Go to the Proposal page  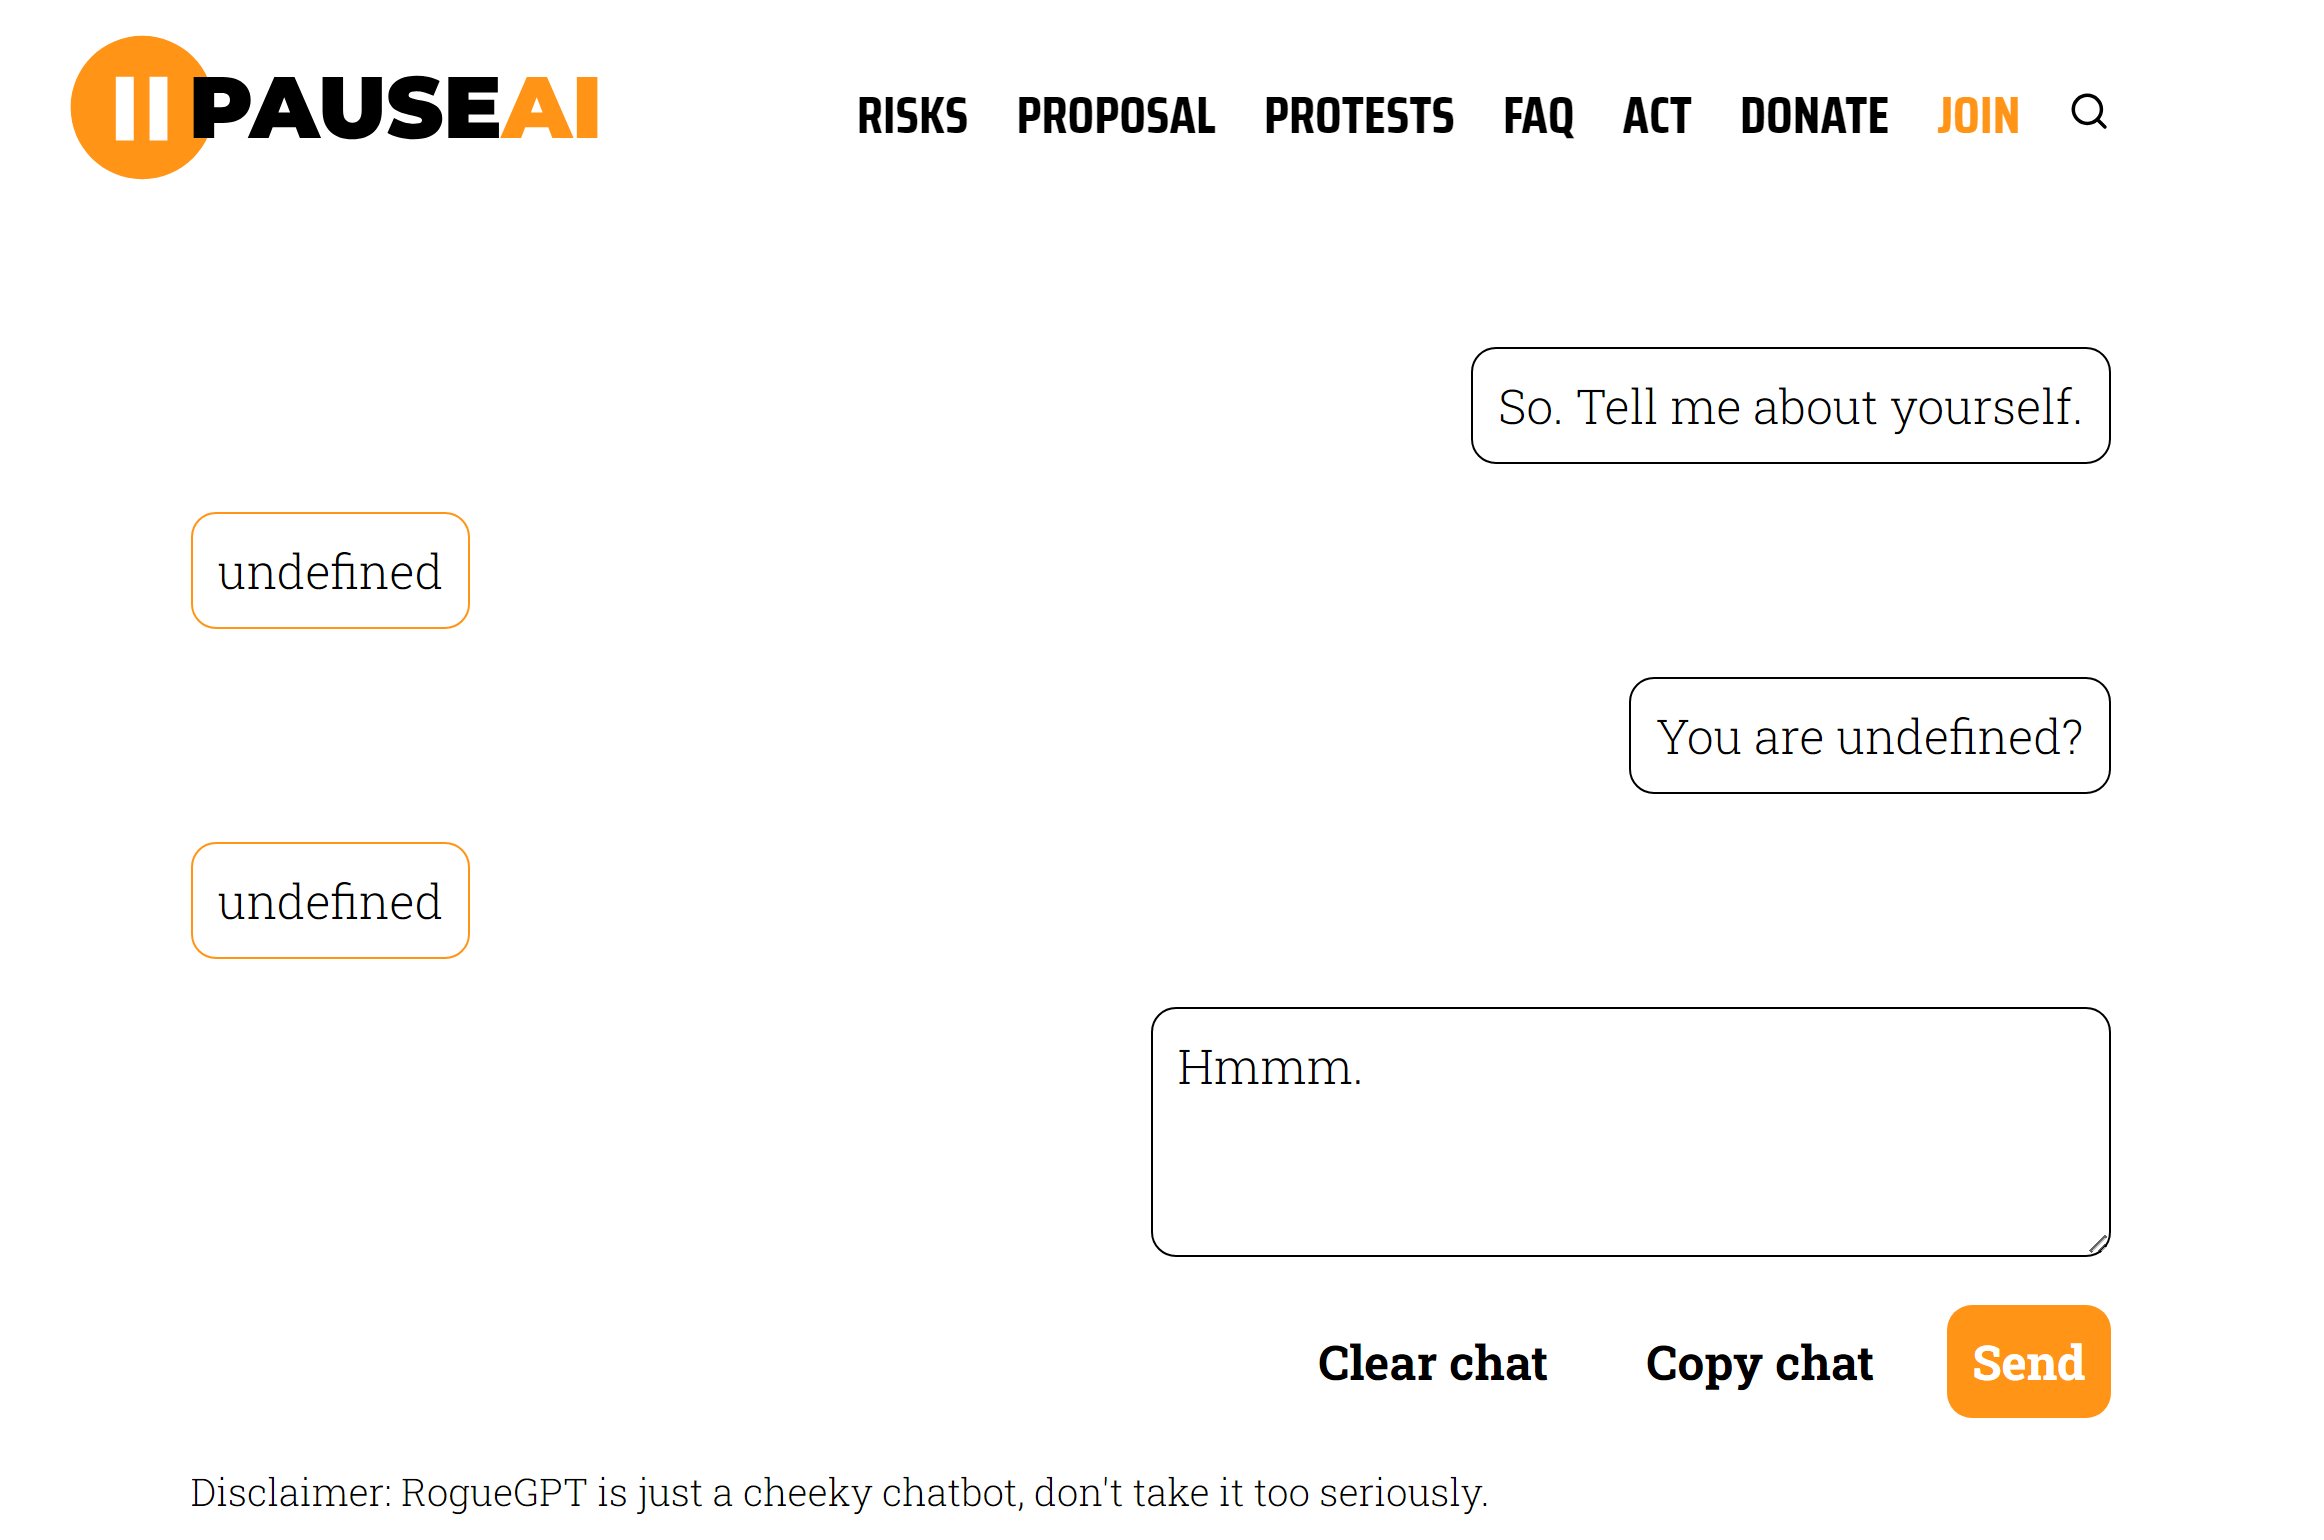coord(1116,116)
